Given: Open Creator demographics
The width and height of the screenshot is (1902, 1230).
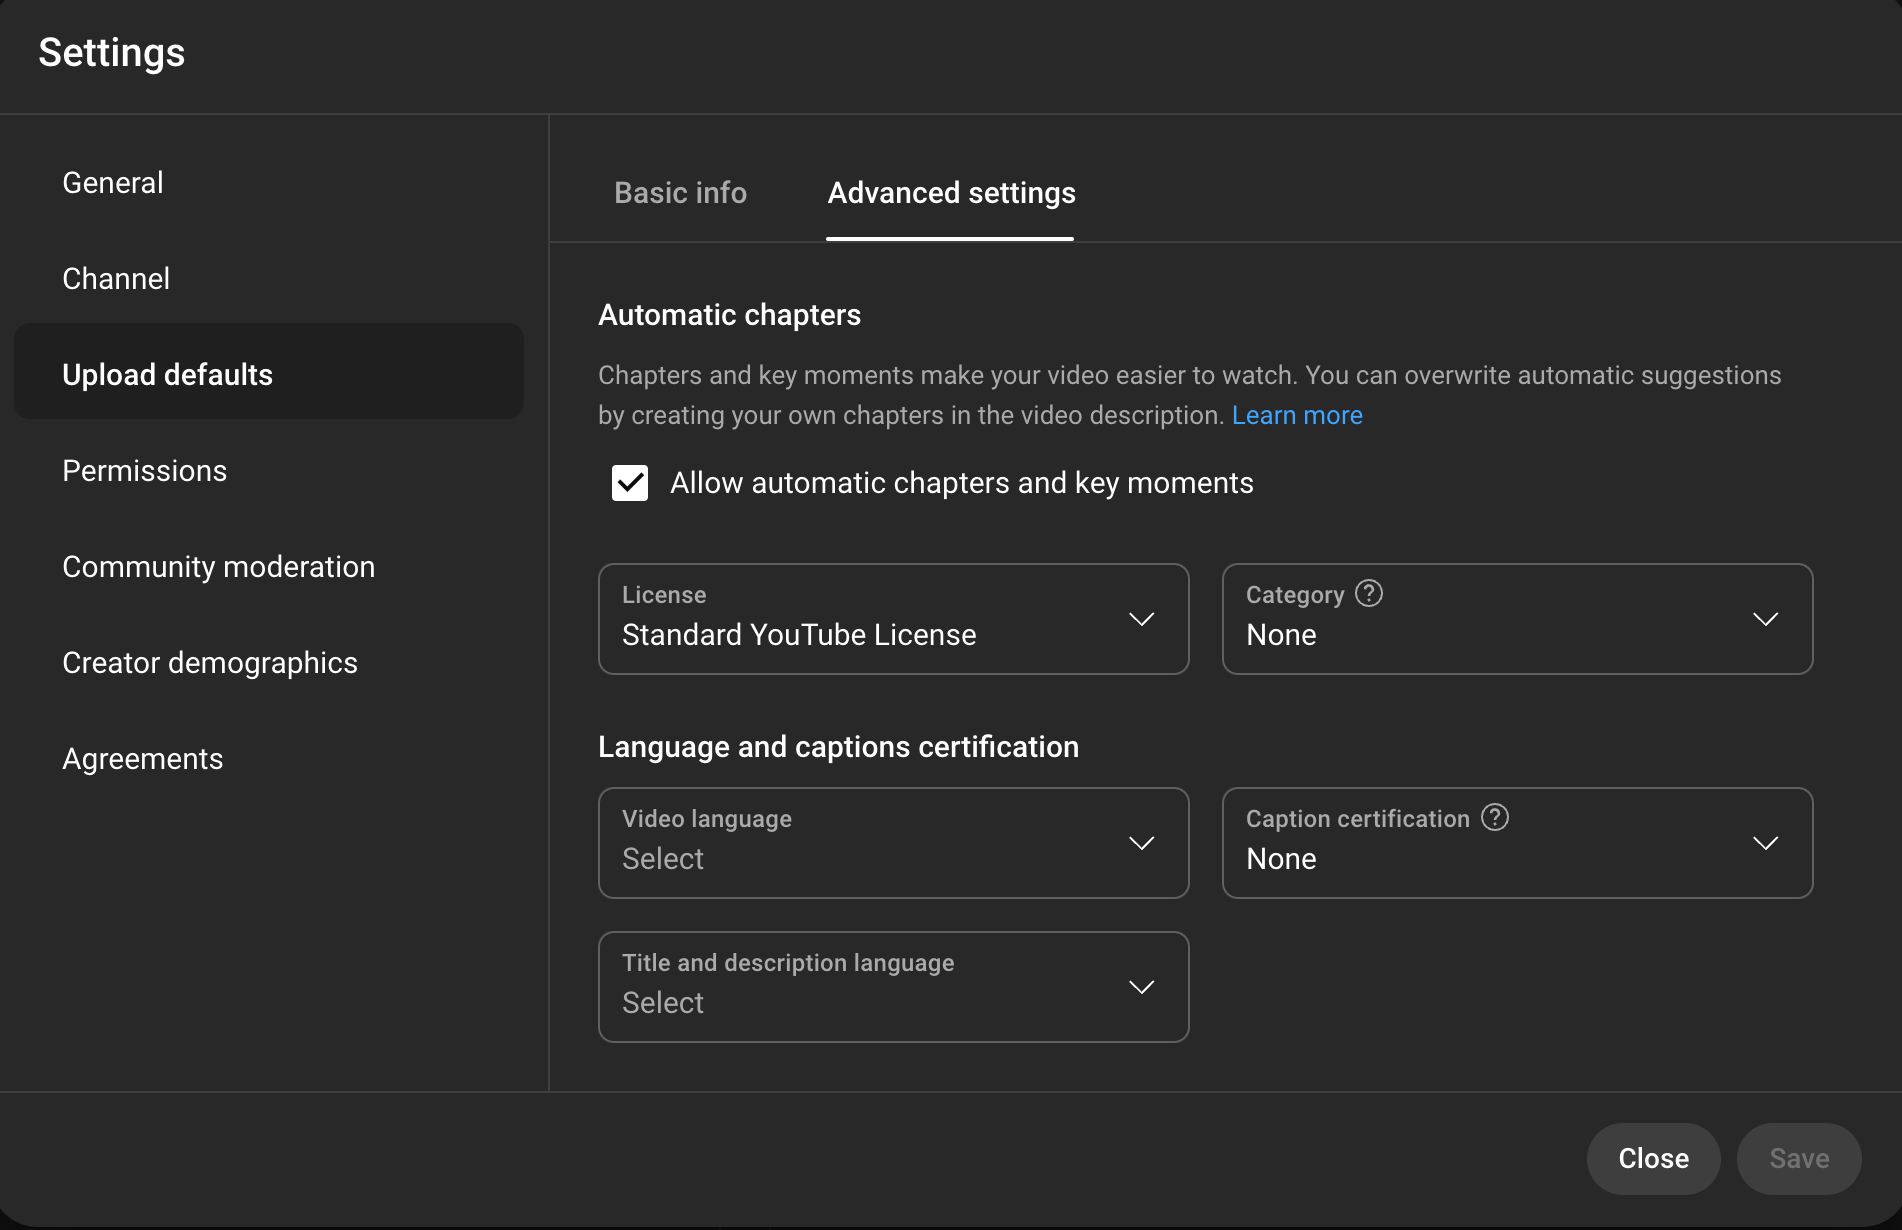Looking at the screenshot, I should [x=209, y=662].
